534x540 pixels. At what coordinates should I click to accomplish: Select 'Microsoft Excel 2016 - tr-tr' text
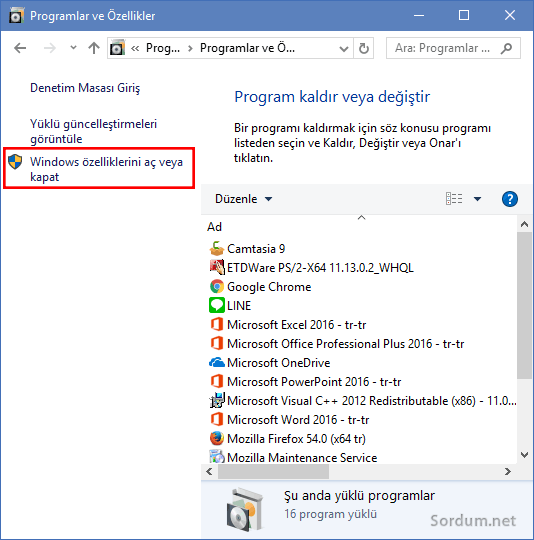[296, 325]
